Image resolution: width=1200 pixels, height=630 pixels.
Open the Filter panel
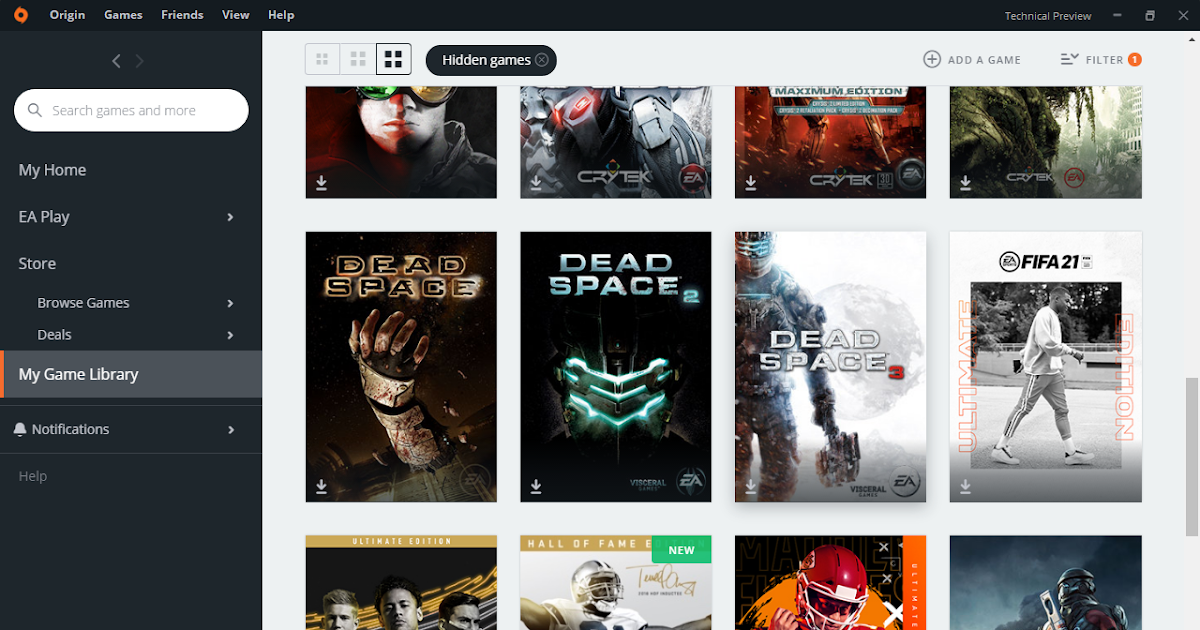tap(1101, 60)
